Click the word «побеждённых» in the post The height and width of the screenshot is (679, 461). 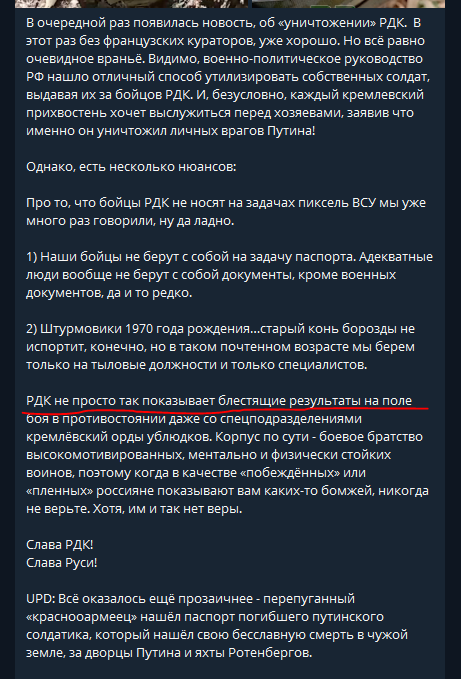[x=293, y=473]
